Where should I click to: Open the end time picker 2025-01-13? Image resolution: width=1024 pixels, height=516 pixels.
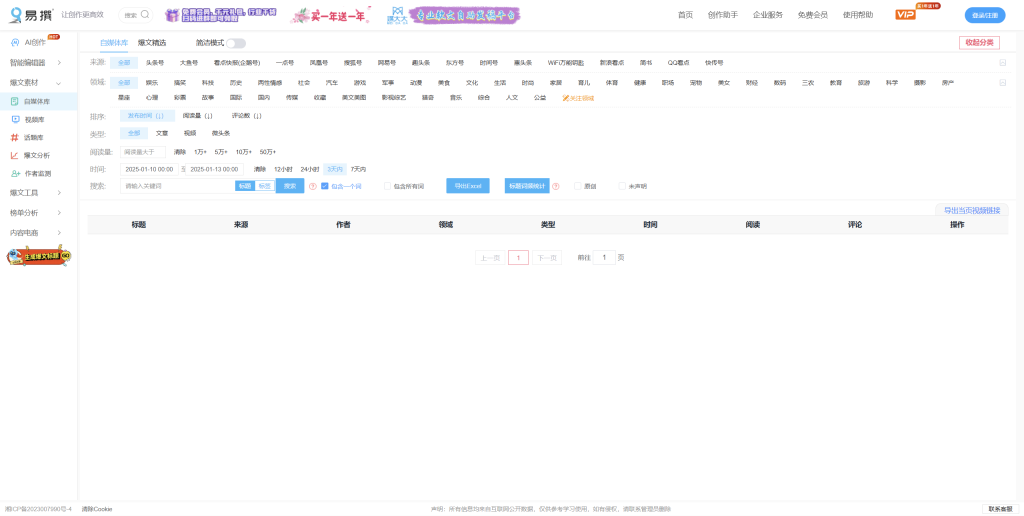click(x=214, y=169)
